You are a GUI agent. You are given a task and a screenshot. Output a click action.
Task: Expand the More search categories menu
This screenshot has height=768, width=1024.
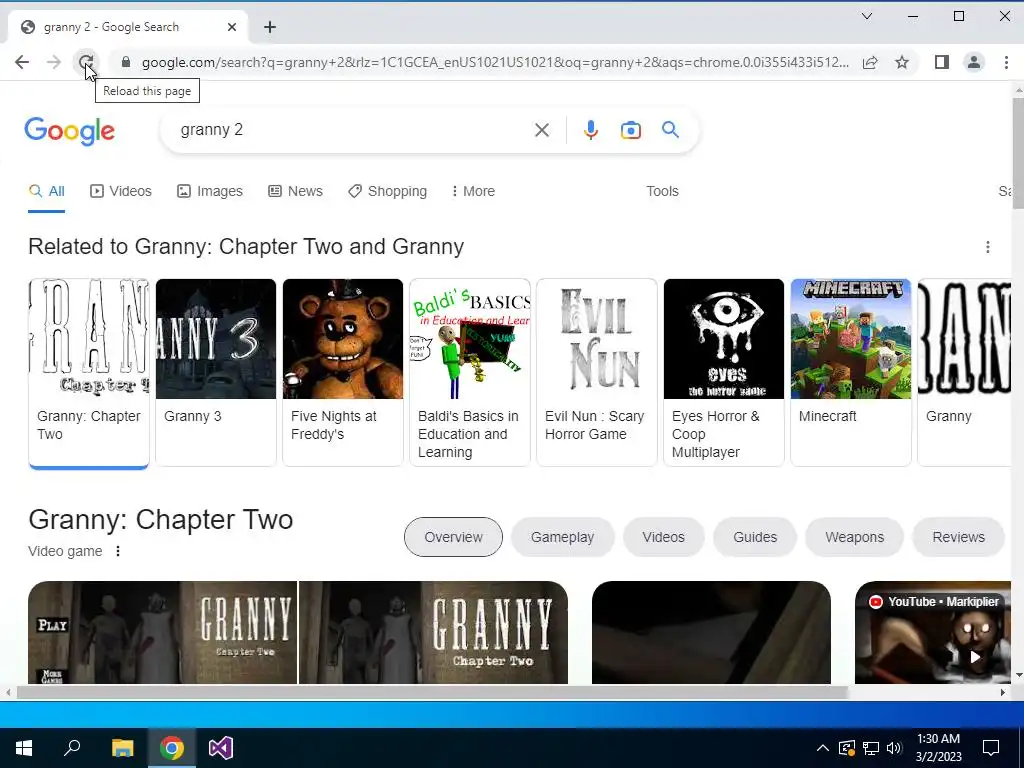pos(473,191)
